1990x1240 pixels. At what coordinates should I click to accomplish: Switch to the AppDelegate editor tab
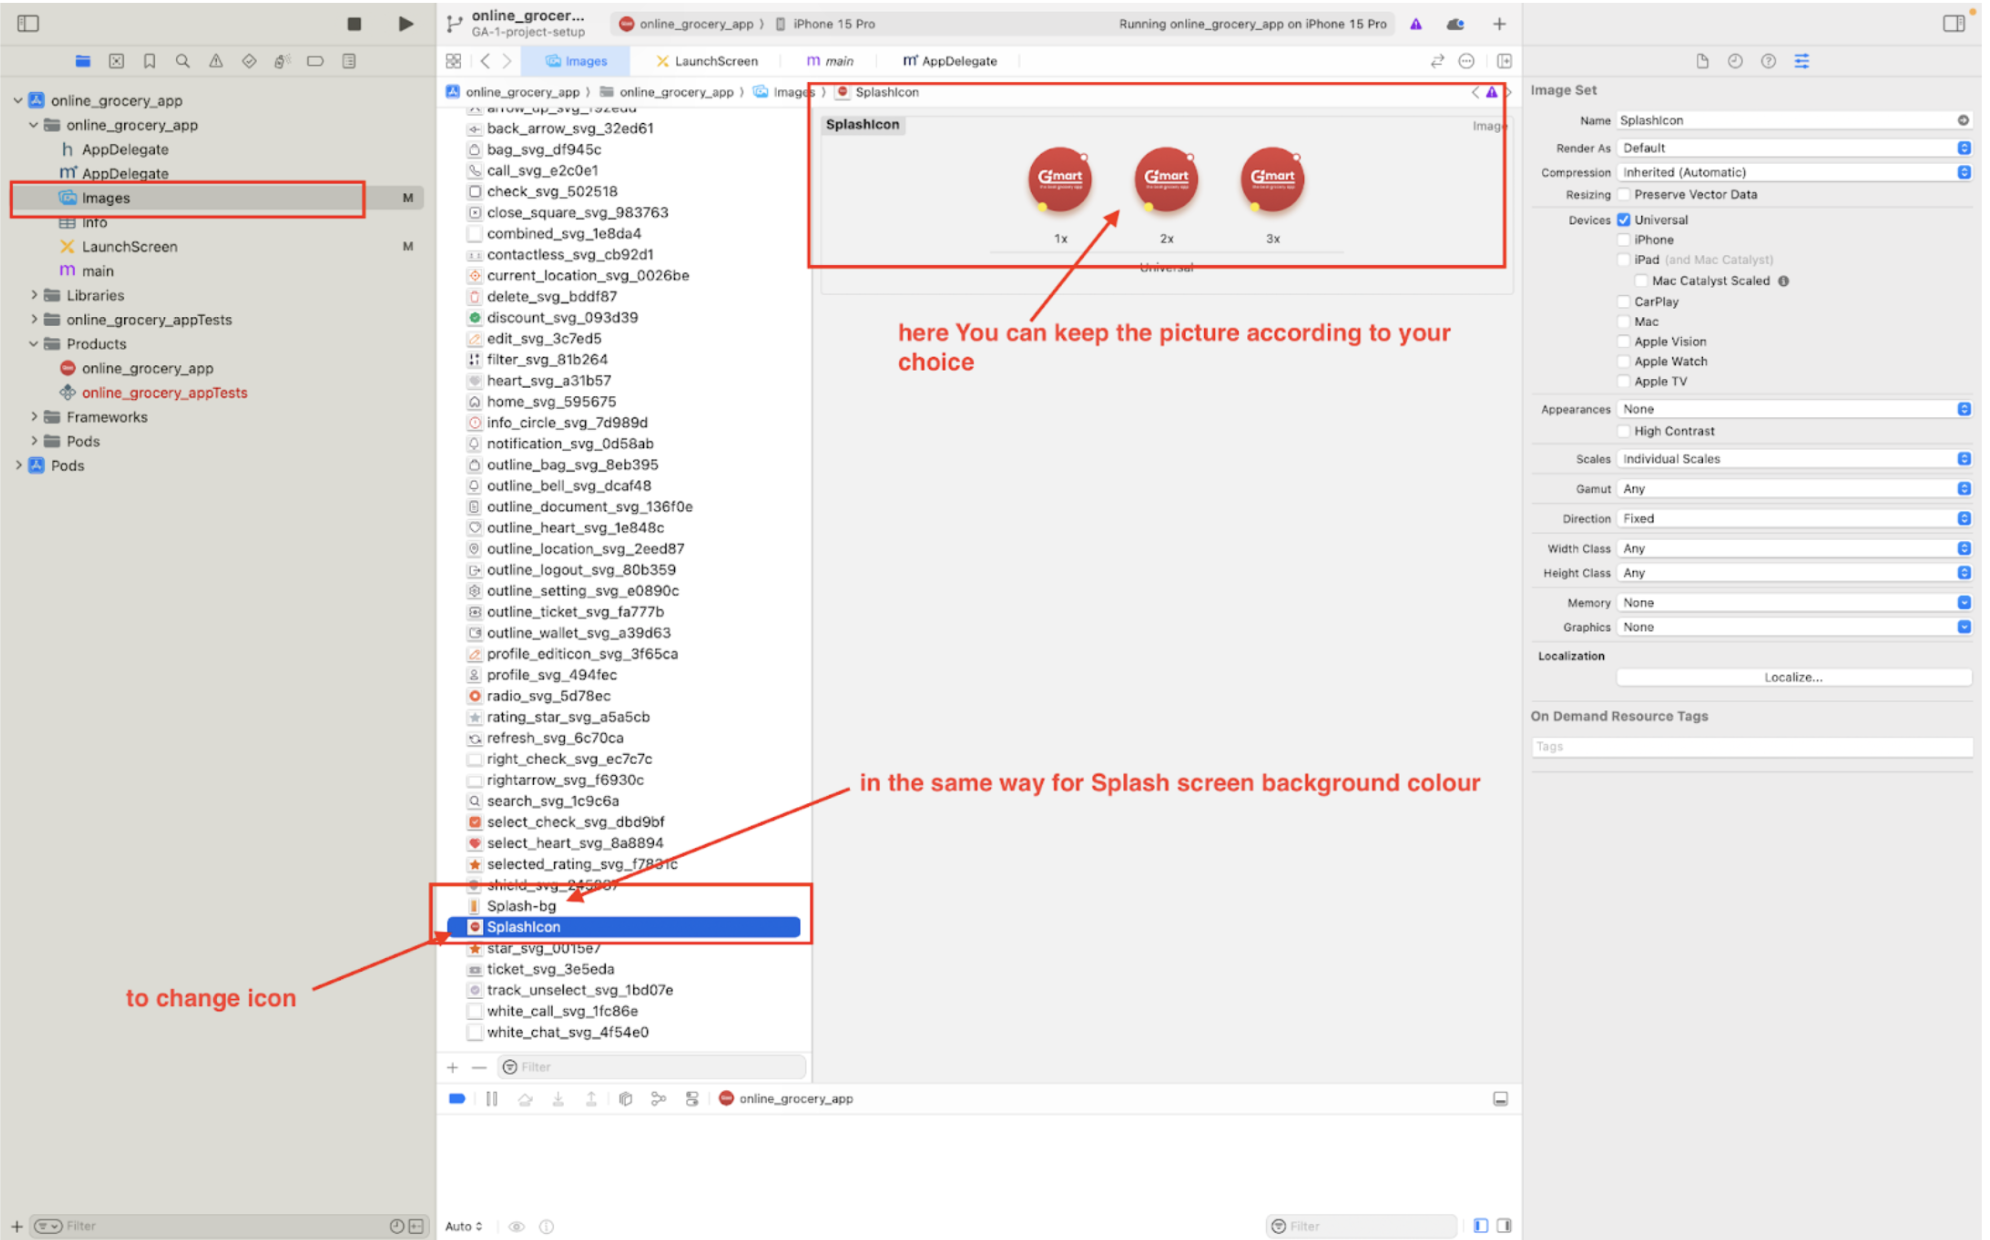950,61
